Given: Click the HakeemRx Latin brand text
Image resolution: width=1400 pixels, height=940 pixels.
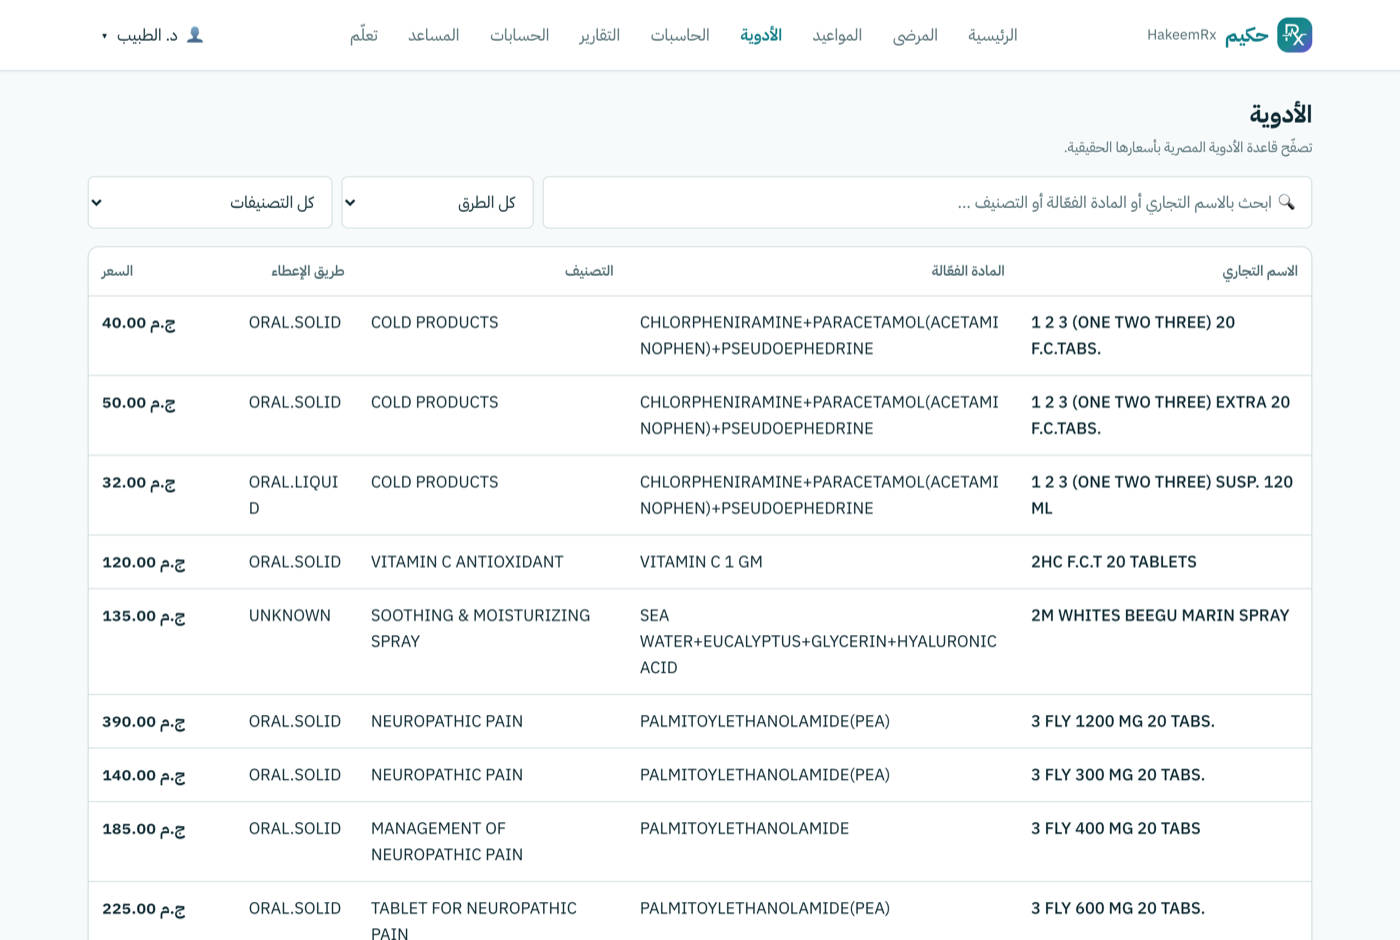Looking at the screenshot, I should [x=1181, y=35].
